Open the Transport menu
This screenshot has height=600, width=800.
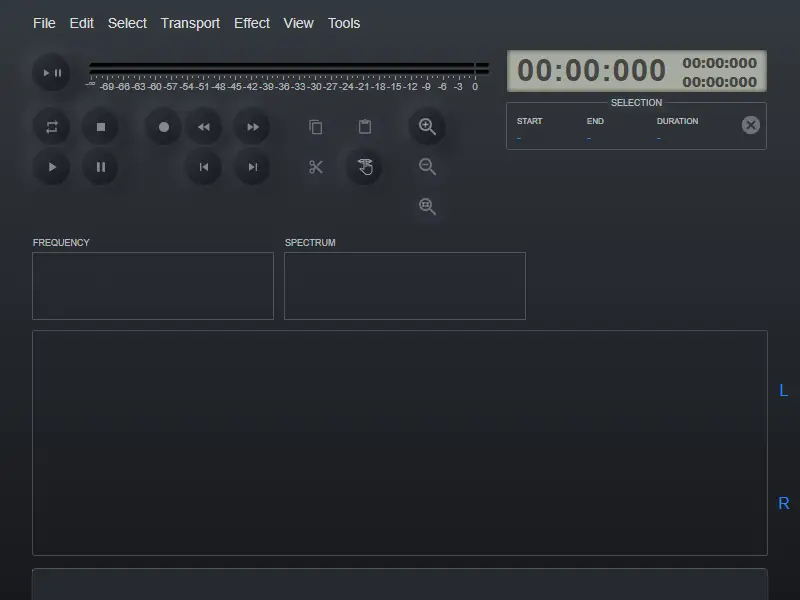tap(190, 23)
